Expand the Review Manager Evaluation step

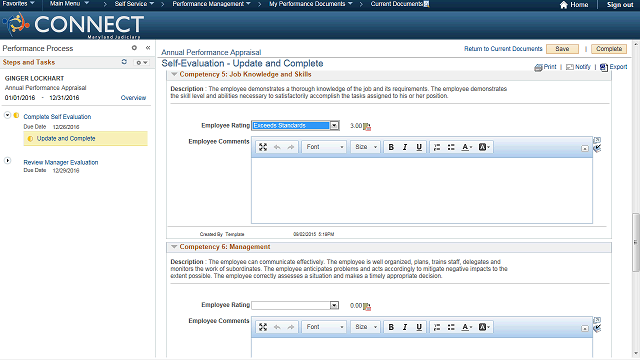pos(7,160)
